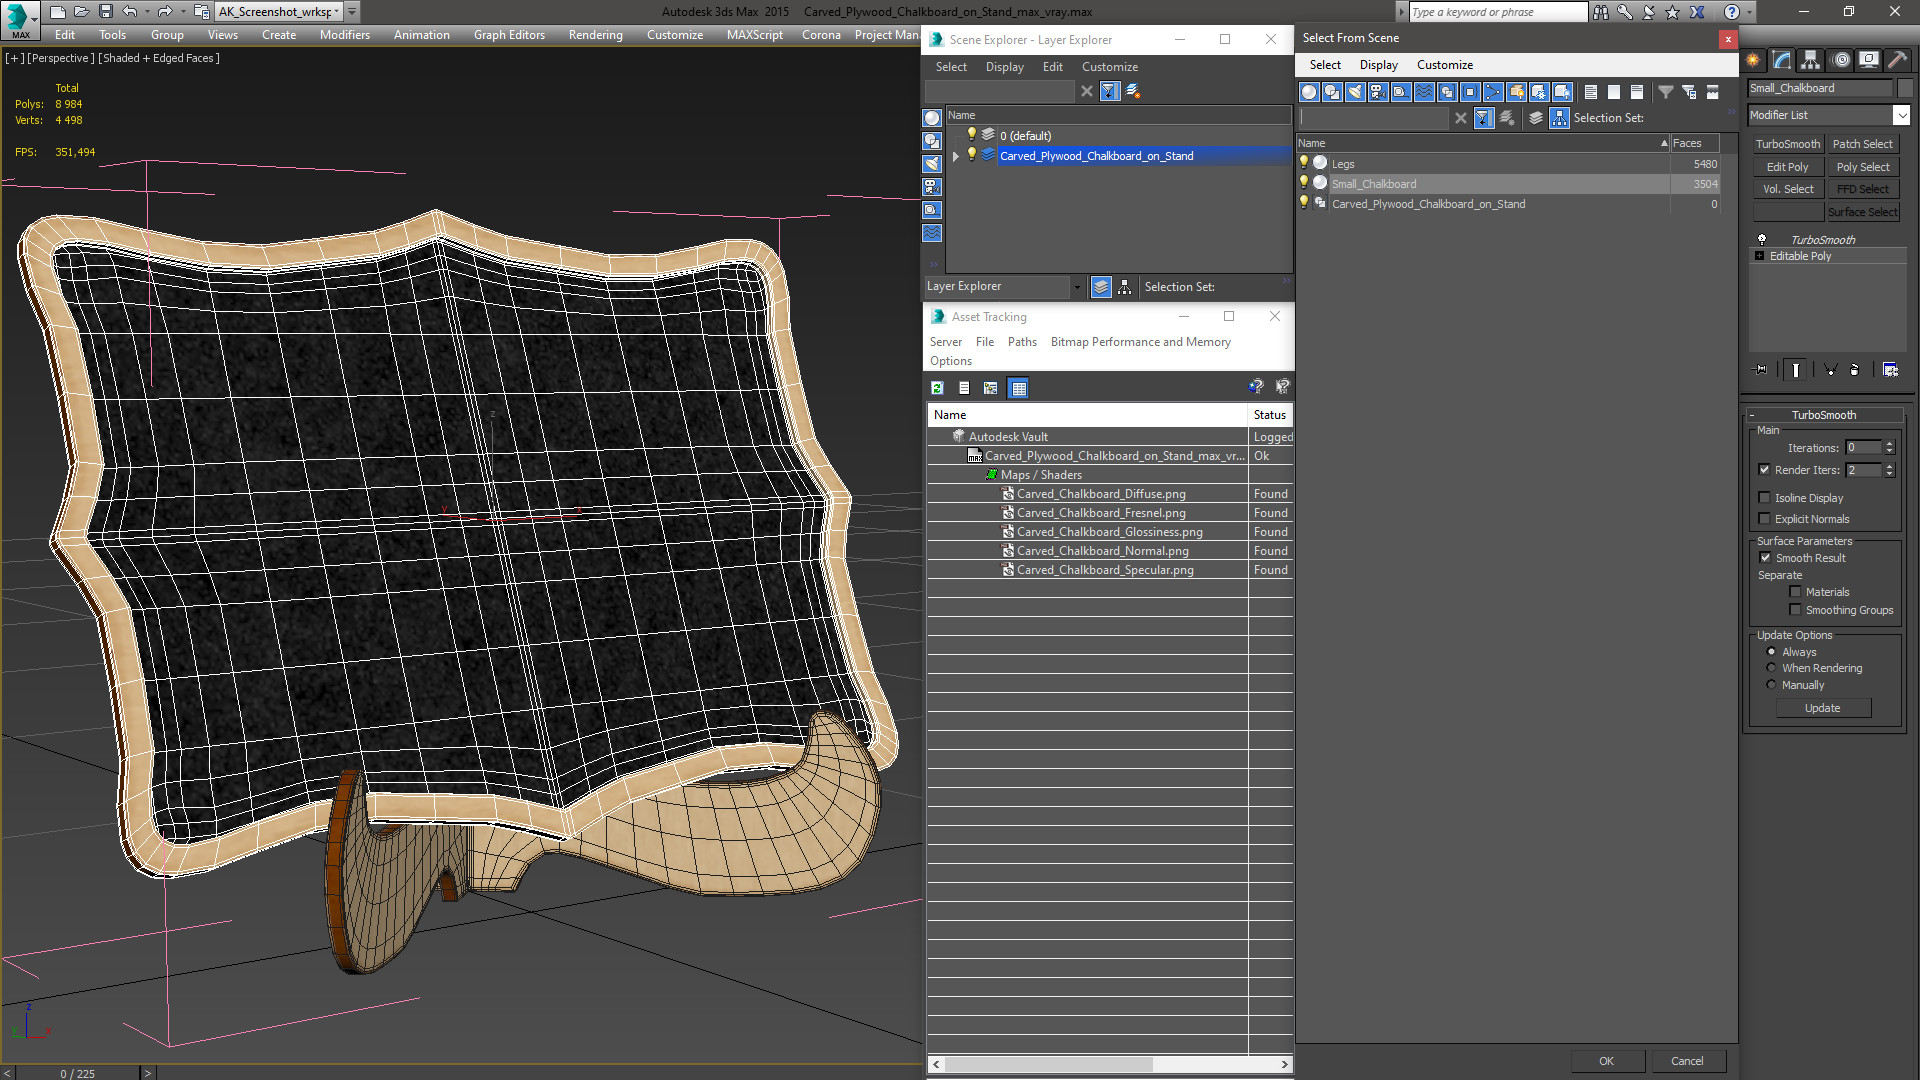Open Modifiers menu in main menu bar

[x=345, y=35]
